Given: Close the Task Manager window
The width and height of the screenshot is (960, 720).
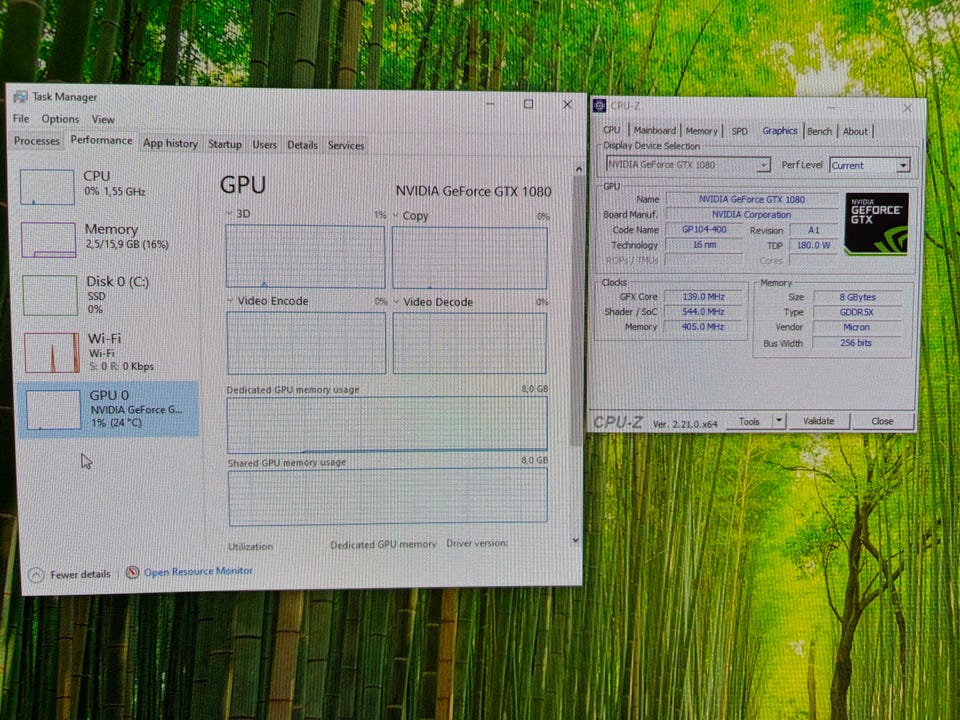Looking at the screenshot, I should [567, 105].
